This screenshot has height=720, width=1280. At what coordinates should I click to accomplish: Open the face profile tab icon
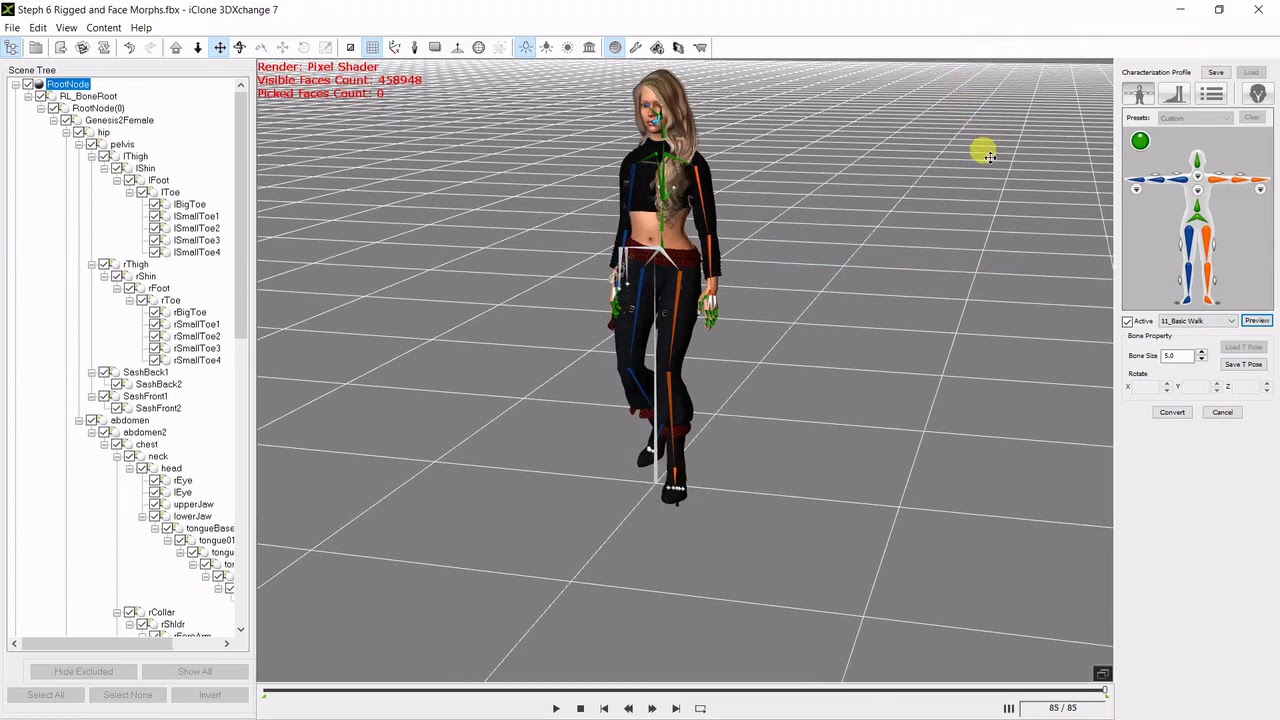(1257, 94)
